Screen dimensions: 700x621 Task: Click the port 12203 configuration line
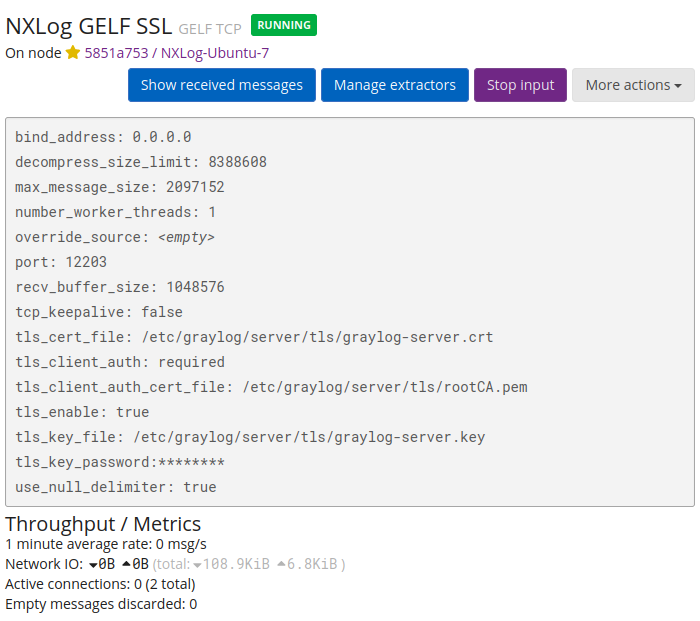click(61, 262)
